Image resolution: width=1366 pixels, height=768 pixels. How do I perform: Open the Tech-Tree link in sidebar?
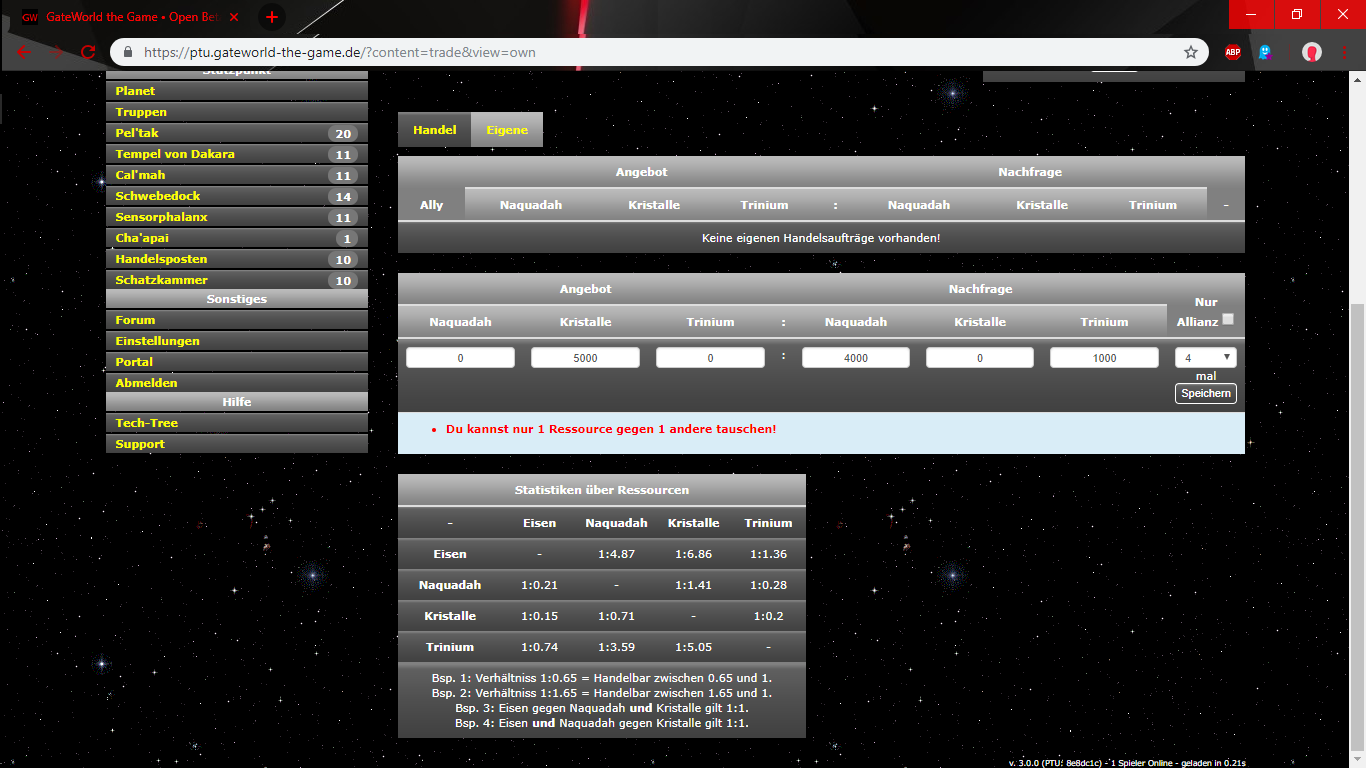point(146,423)
